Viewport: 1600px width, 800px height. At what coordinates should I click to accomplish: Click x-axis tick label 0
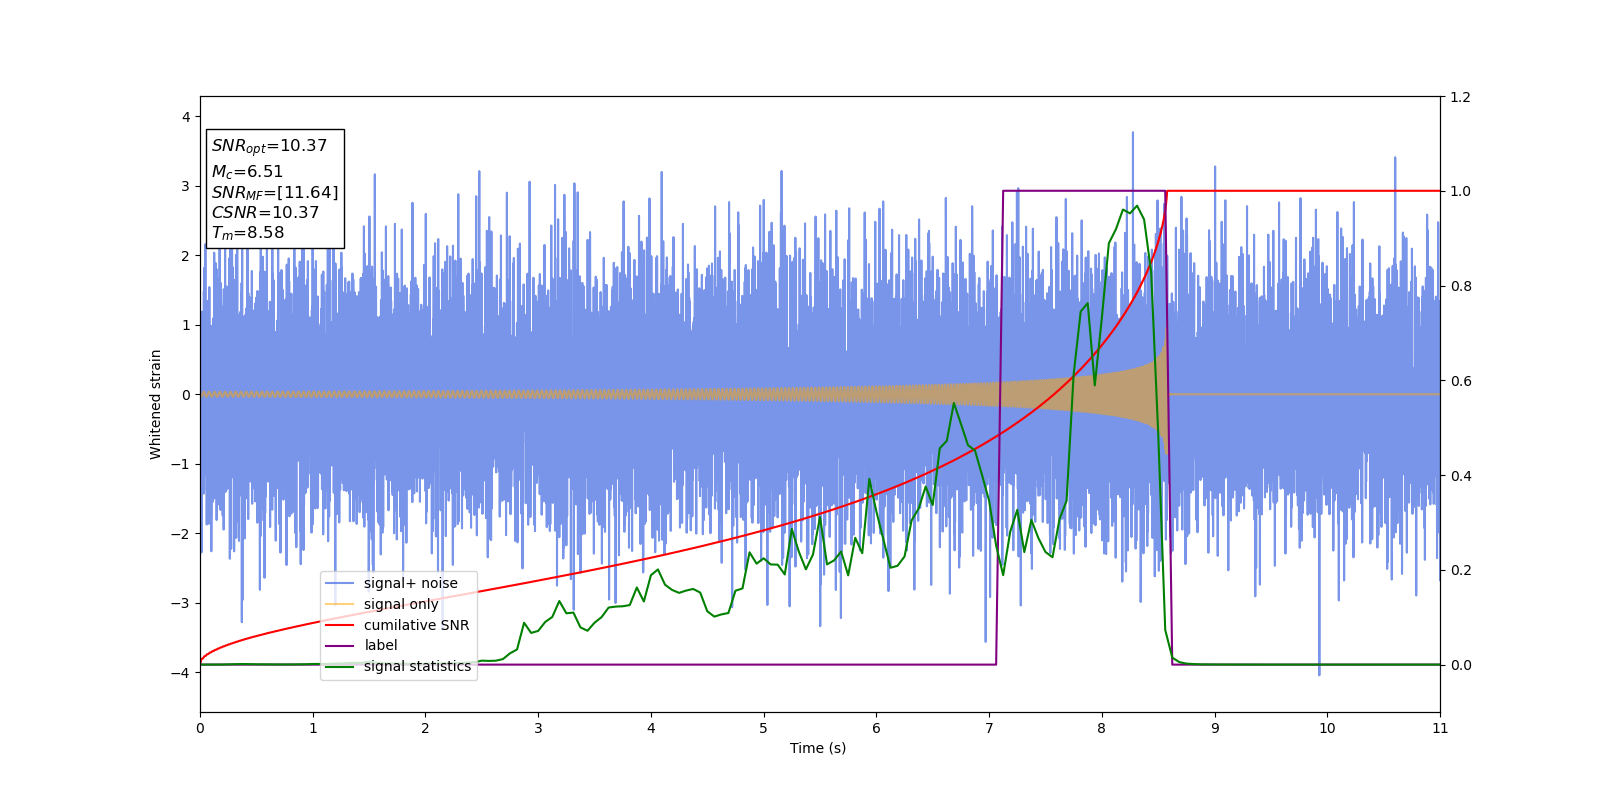[x=200, y=728]
